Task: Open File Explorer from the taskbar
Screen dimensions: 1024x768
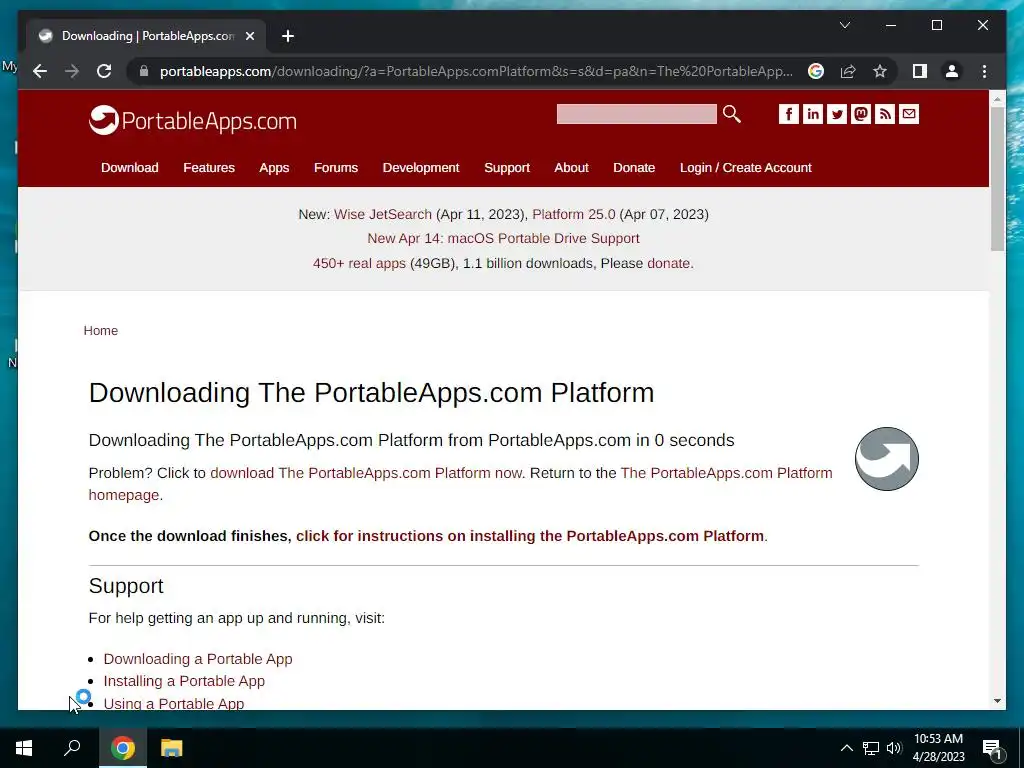Action: coord(172,748)
